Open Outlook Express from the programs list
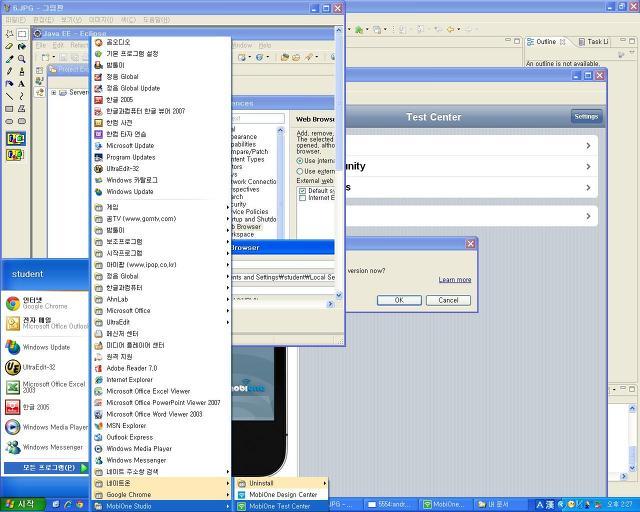The image size is (640, 512). pos(161,437)
